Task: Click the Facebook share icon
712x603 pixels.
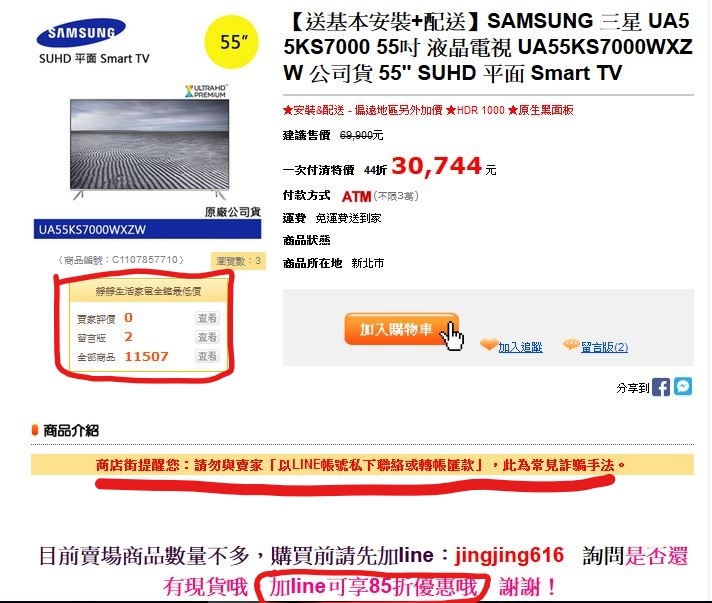Action: coord(661,387)
